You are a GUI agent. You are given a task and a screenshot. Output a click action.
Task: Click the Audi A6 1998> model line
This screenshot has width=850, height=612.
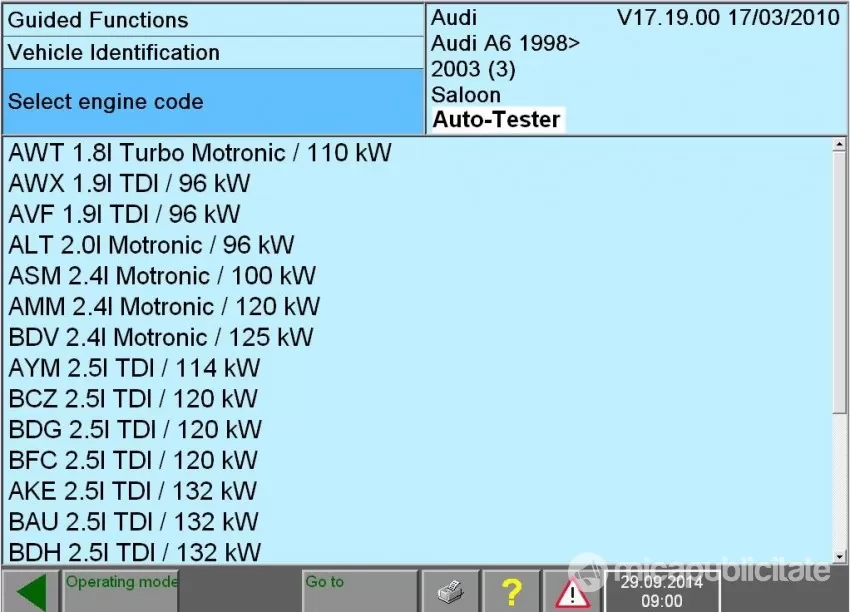[505, 43]
